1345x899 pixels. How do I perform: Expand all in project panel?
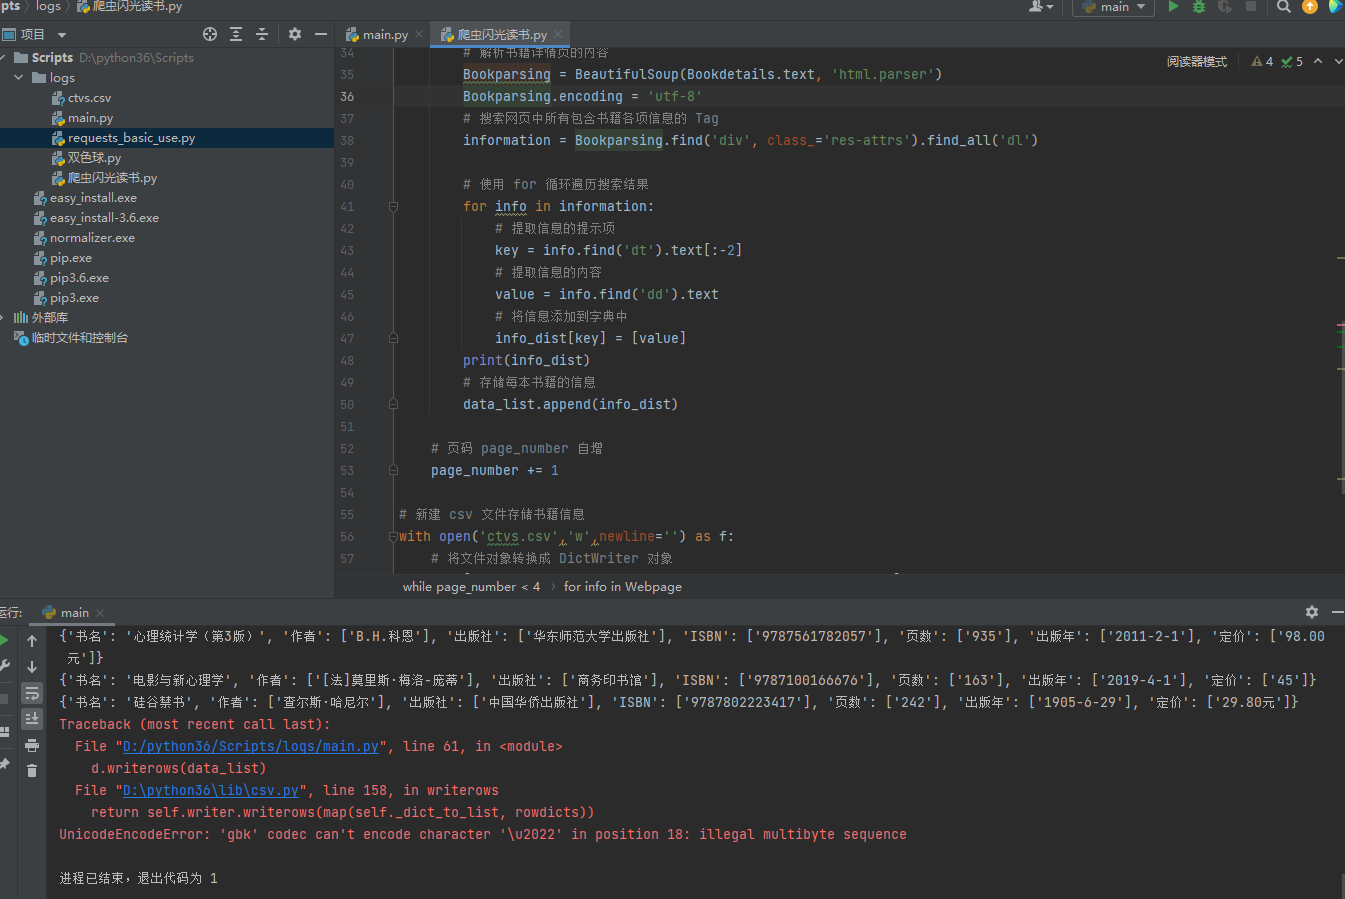[236, 34]
